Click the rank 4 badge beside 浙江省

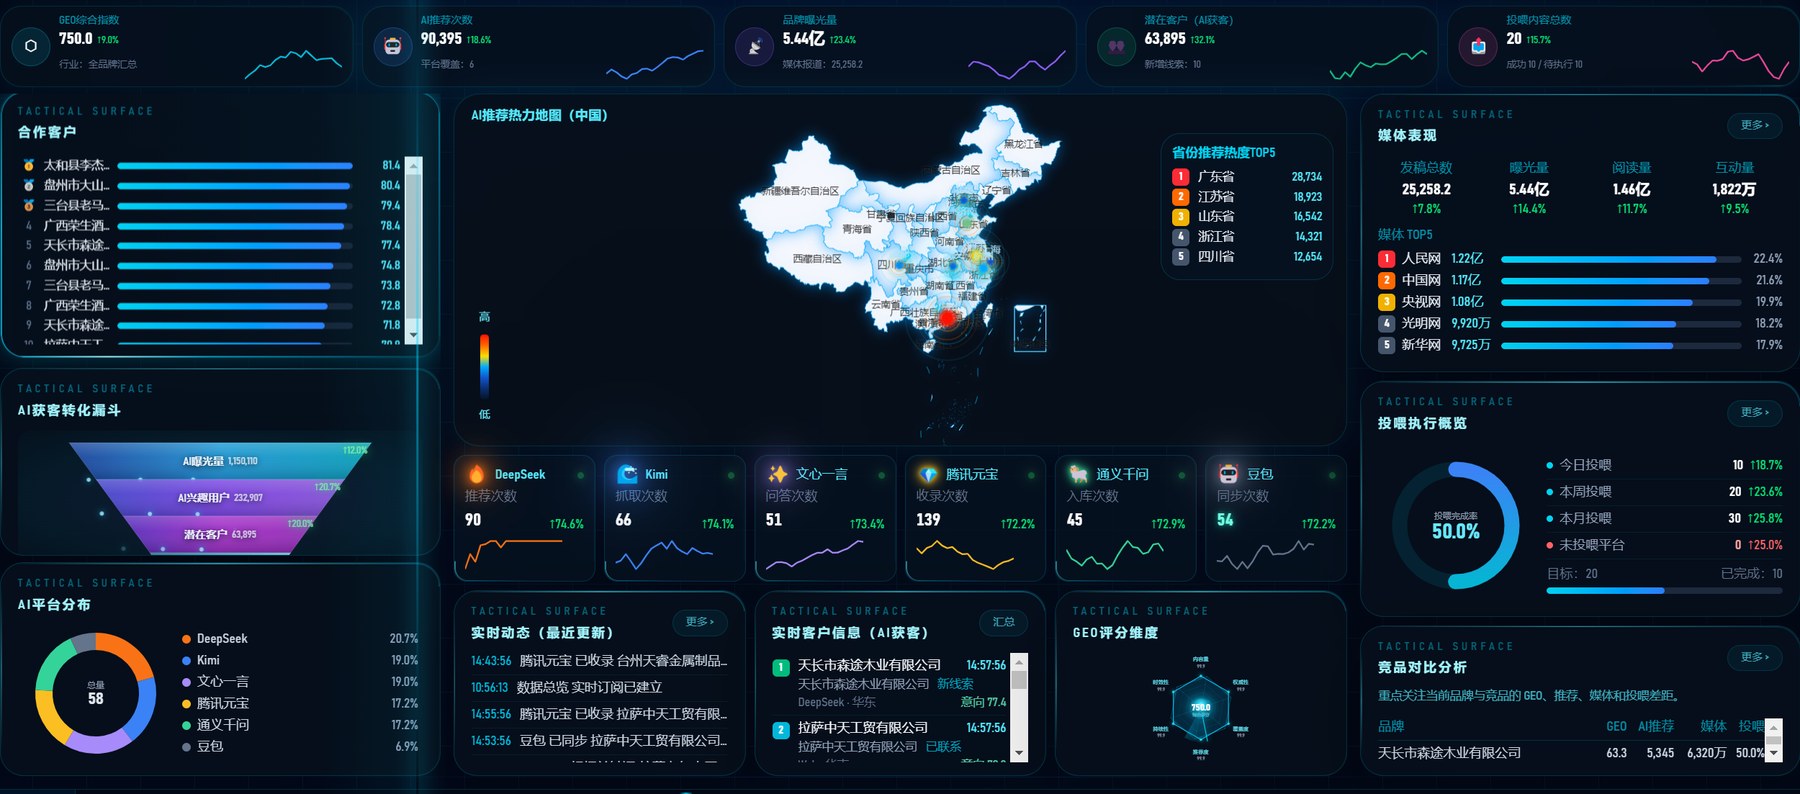pyautogui.click(x=1181, y=237)
